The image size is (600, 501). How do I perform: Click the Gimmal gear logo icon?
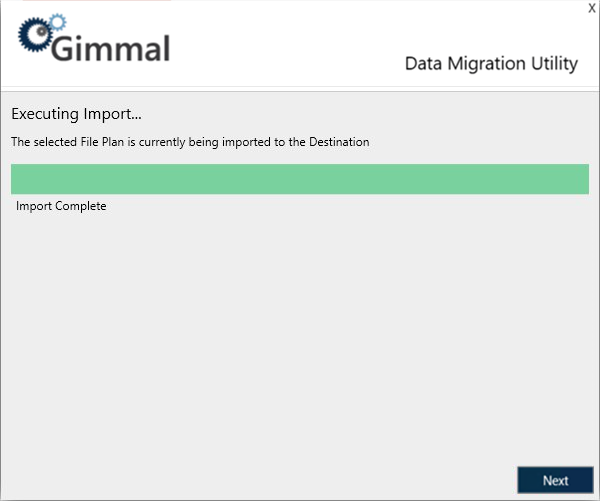37,33
